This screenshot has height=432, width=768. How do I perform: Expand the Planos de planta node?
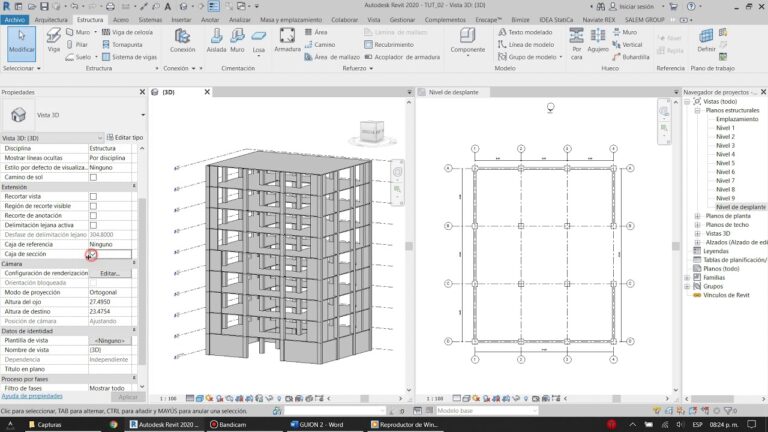[697, 216]
